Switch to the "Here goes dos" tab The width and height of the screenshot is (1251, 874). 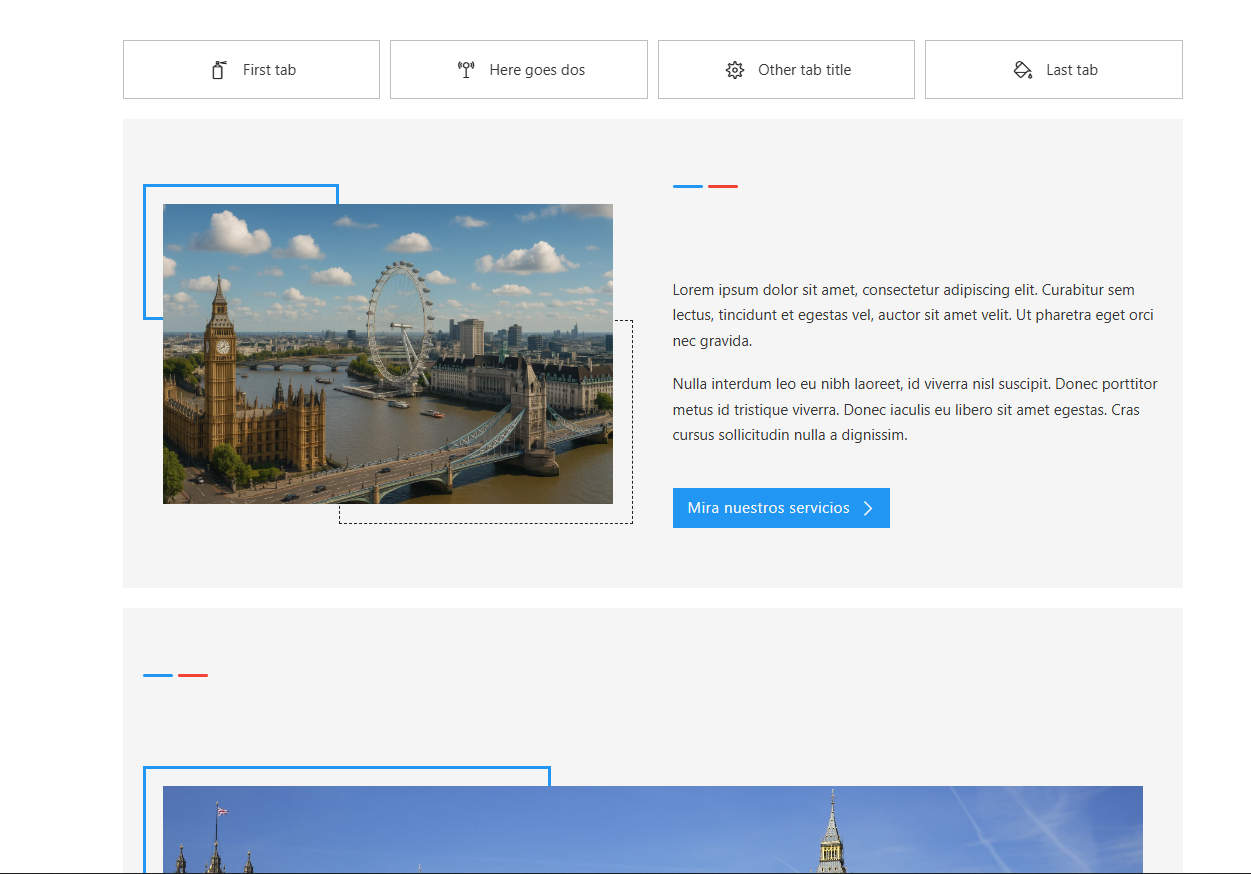click(x=537, y=70)
